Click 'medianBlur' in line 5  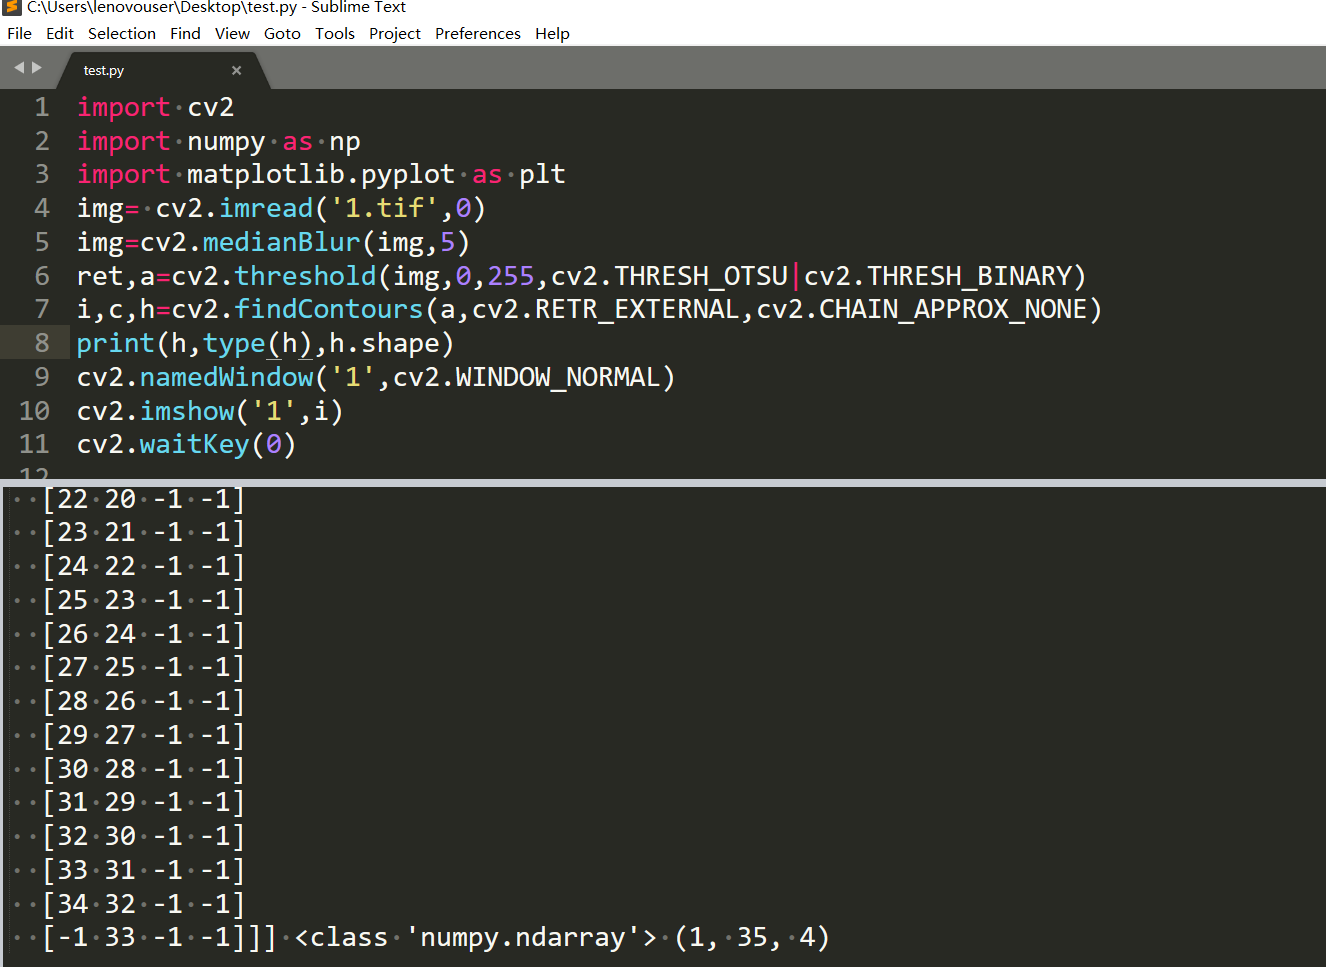pyautogui.click(x=281, y=242)
